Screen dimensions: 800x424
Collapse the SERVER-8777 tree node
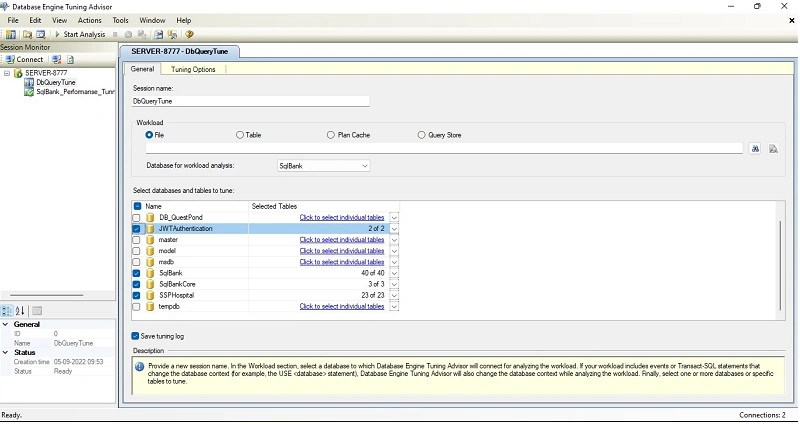tap(7, 73)
